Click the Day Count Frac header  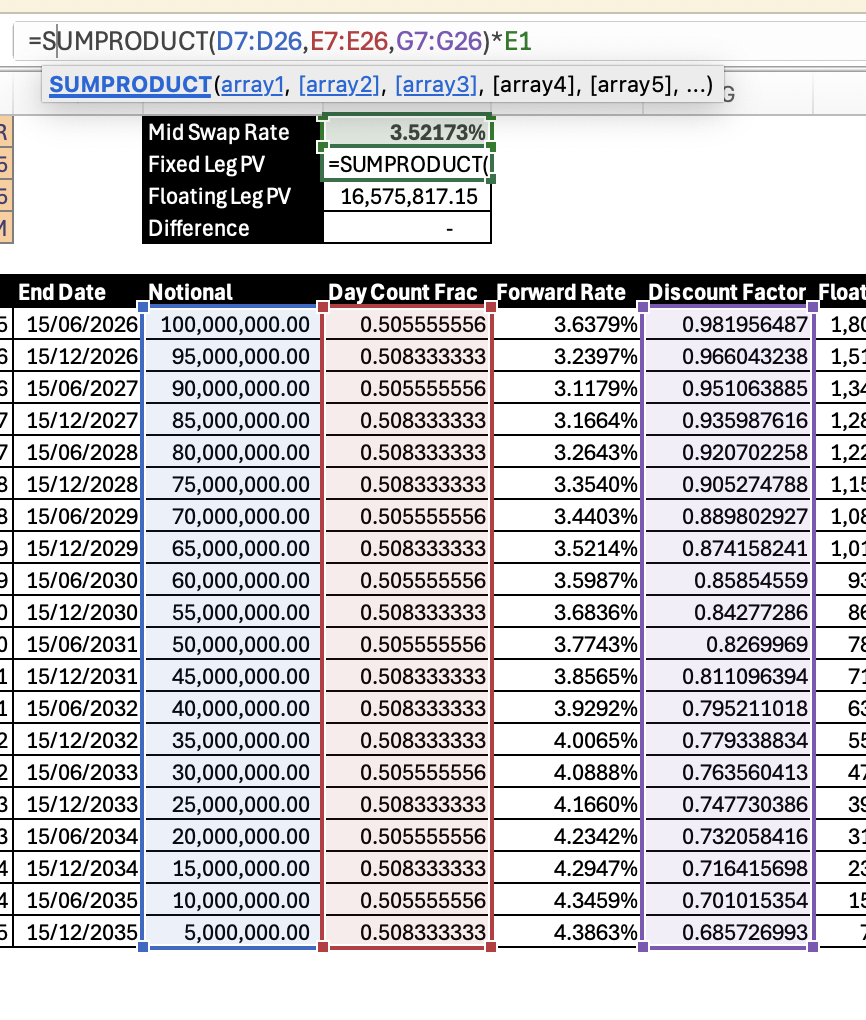click(401, 293)
